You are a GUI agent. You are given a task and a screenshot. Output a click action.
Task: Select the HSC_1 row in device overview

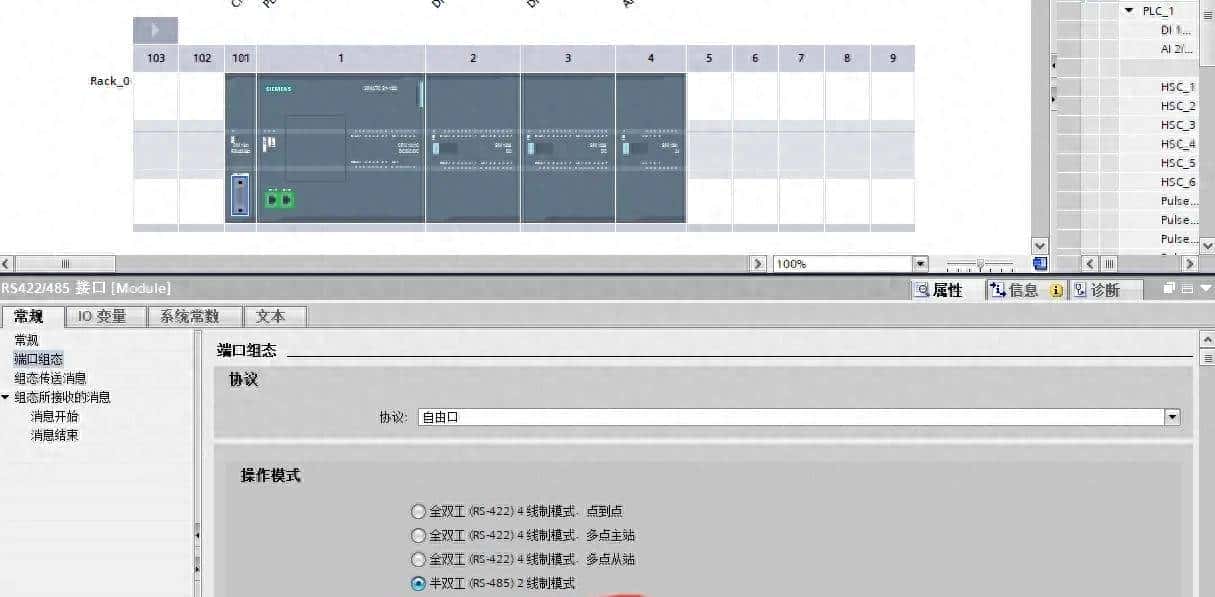1177,87
